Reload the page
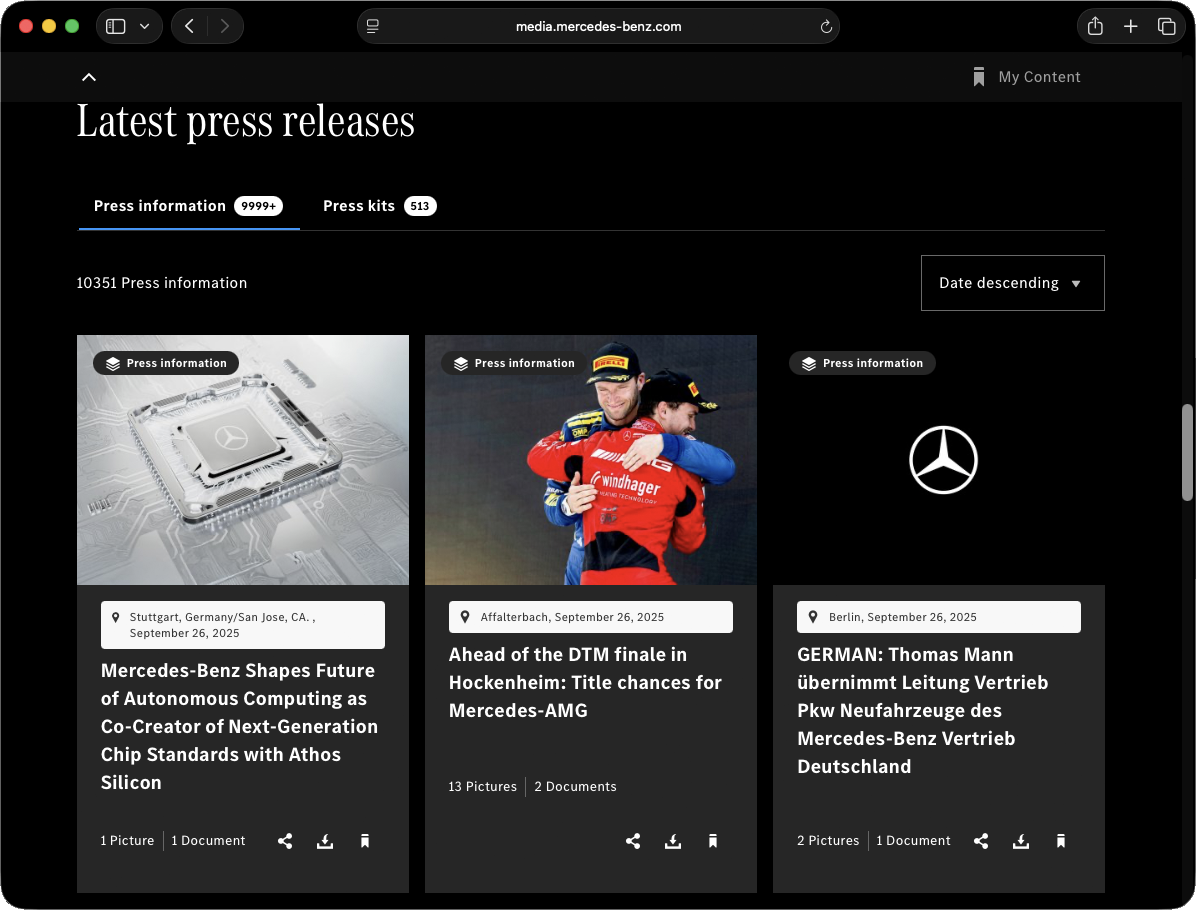Image resolution: width=1196 pixels, height=910 pixels. (825, 27)
